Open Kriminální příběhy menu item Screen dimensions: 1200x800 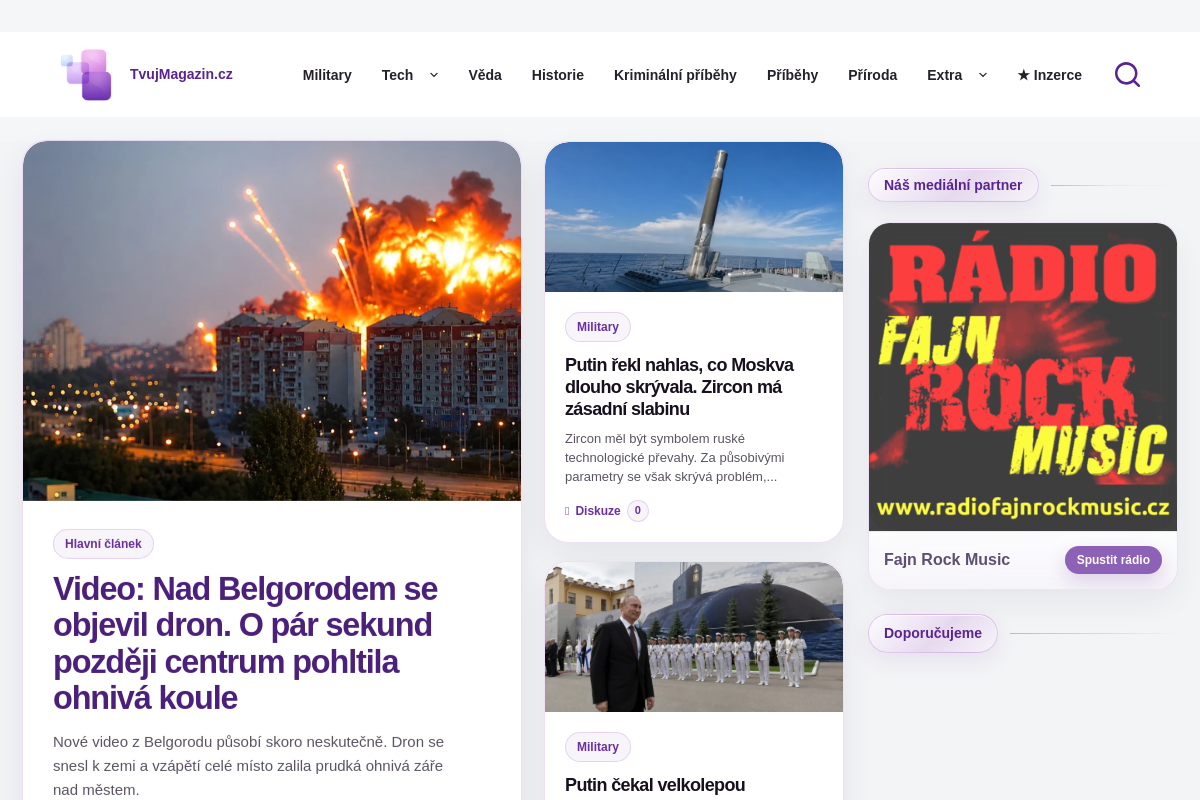coord(675,75)
